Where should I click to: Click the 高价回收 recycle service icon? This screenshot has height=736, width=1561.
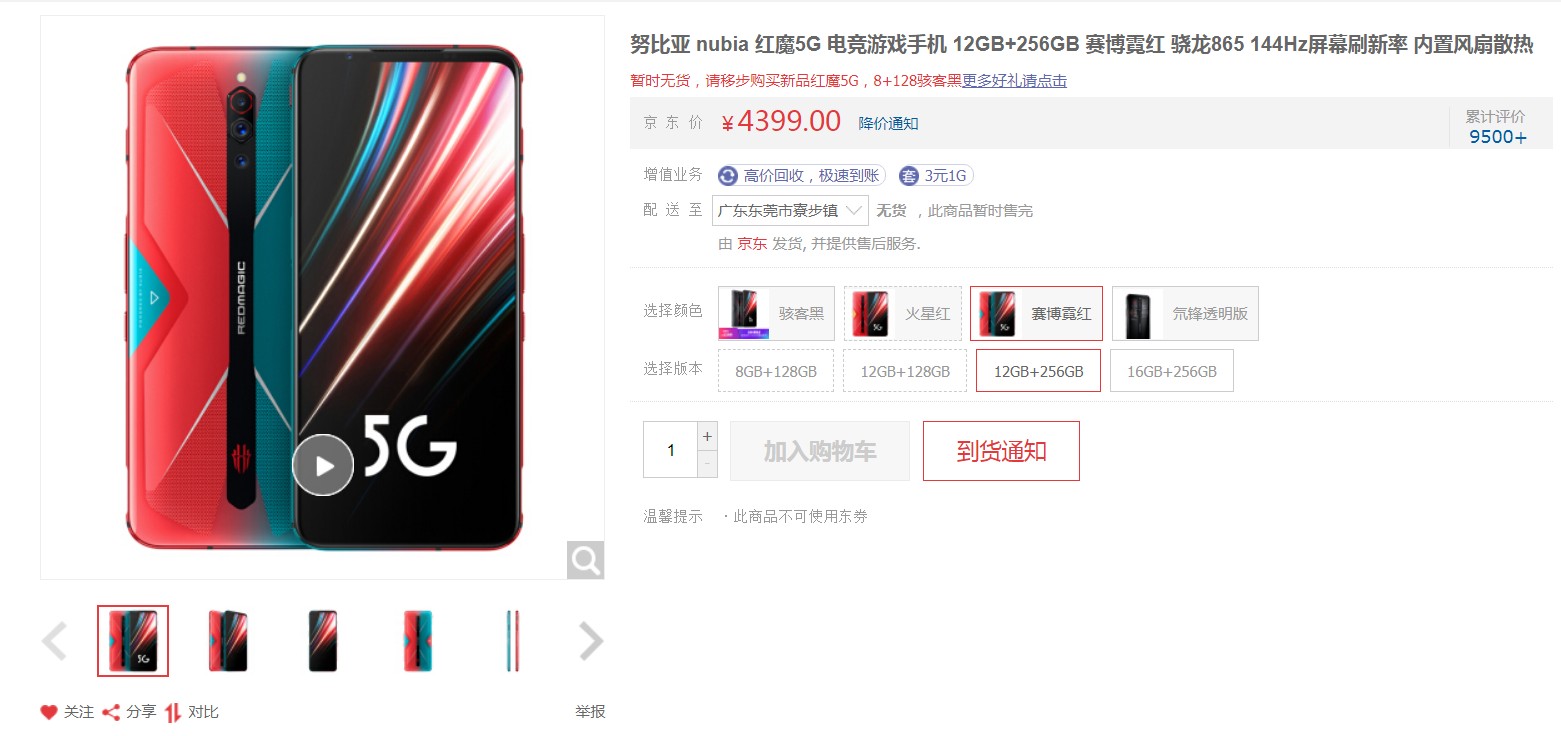727,176
